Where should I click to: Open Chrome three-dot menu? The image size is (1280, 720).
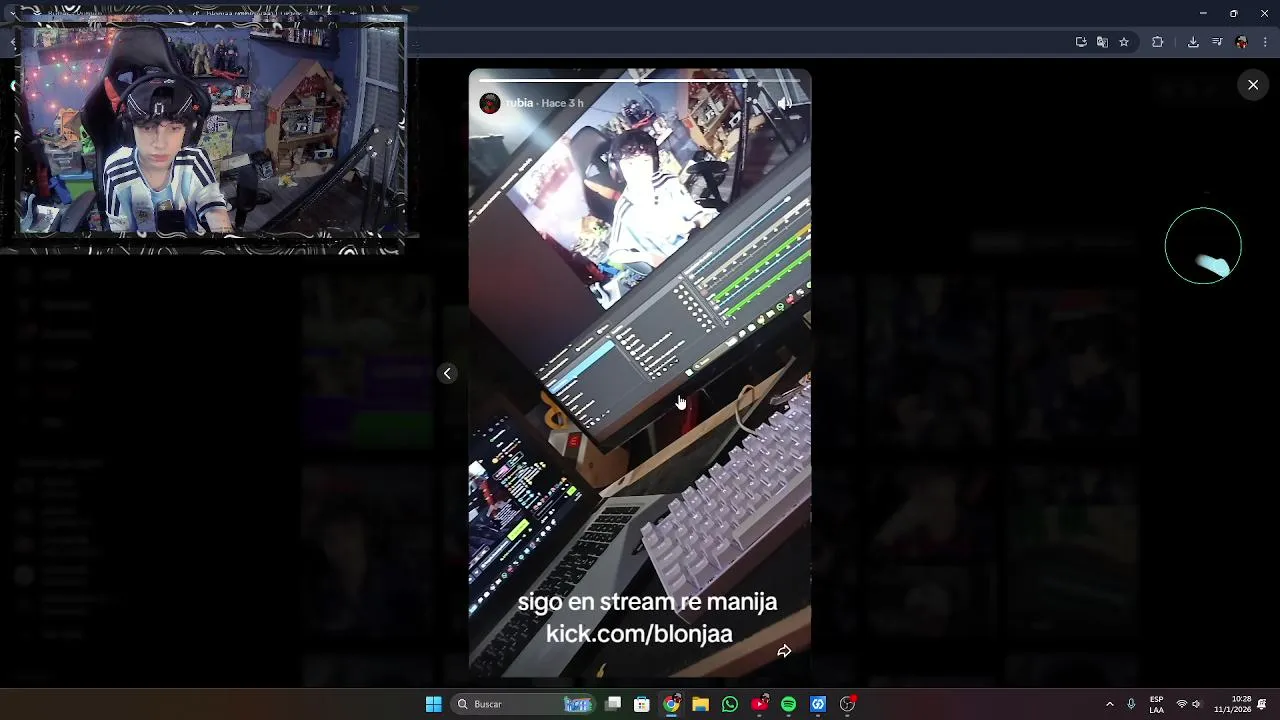[1266, 42]
